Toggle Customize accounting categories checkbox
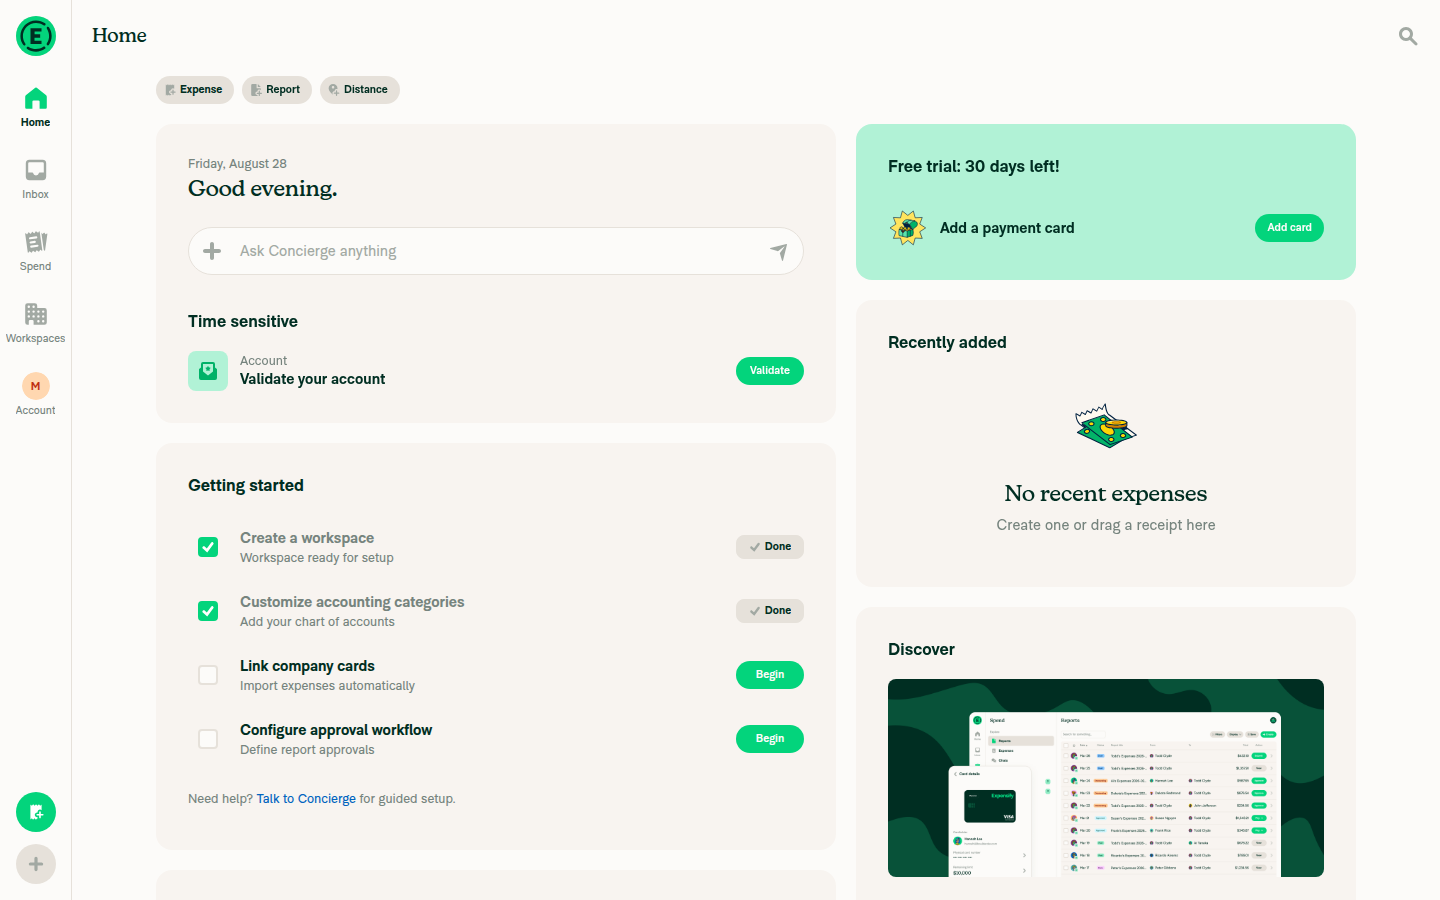The image size is (1440, 900). [x=208, y=611]
